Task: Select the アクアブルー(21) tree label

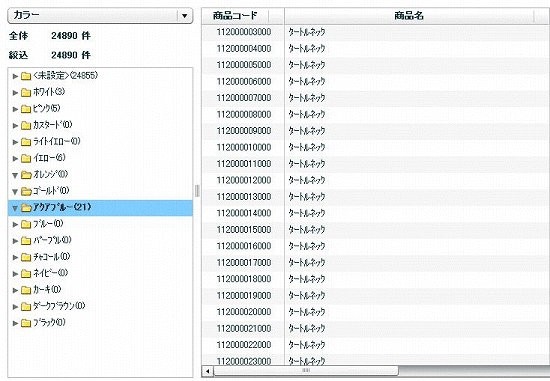Action: [x=62, y=207]
